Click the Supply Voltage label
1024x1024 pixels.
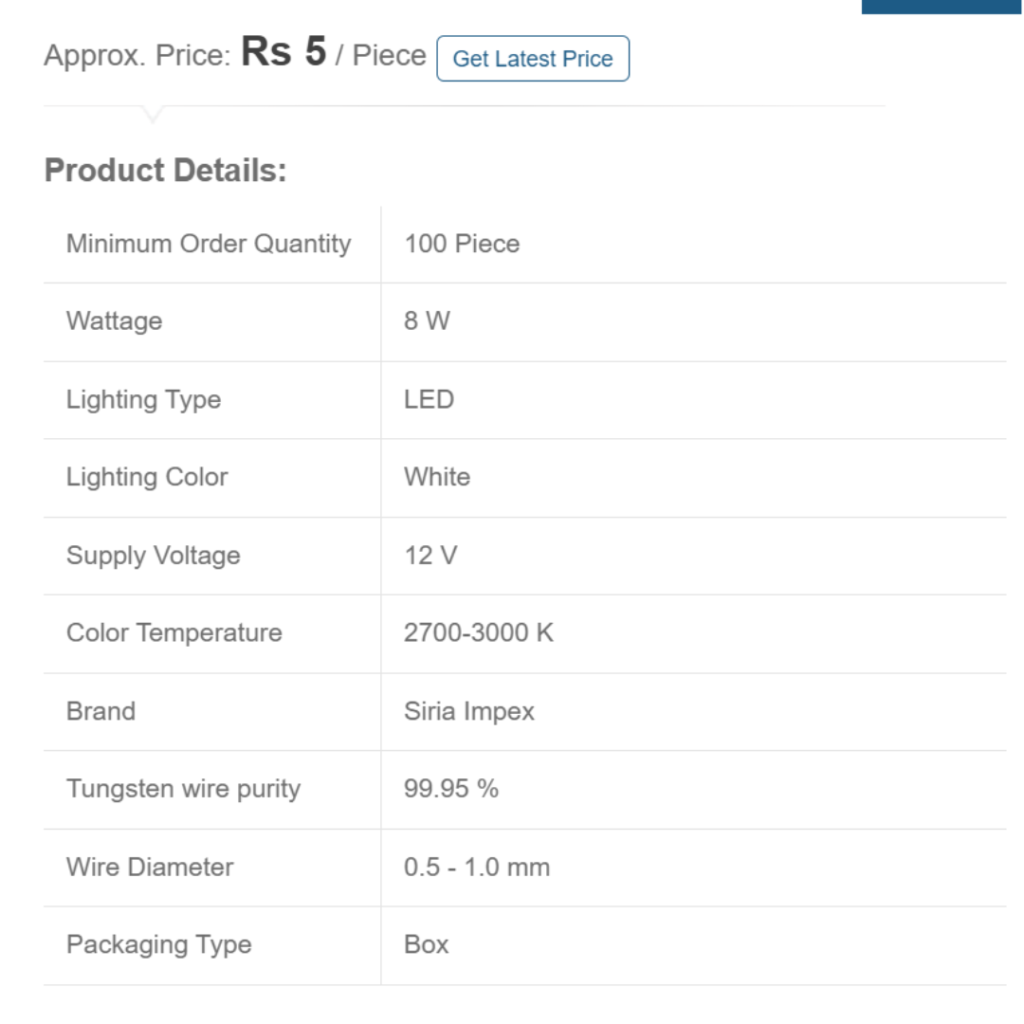point(153,555)
